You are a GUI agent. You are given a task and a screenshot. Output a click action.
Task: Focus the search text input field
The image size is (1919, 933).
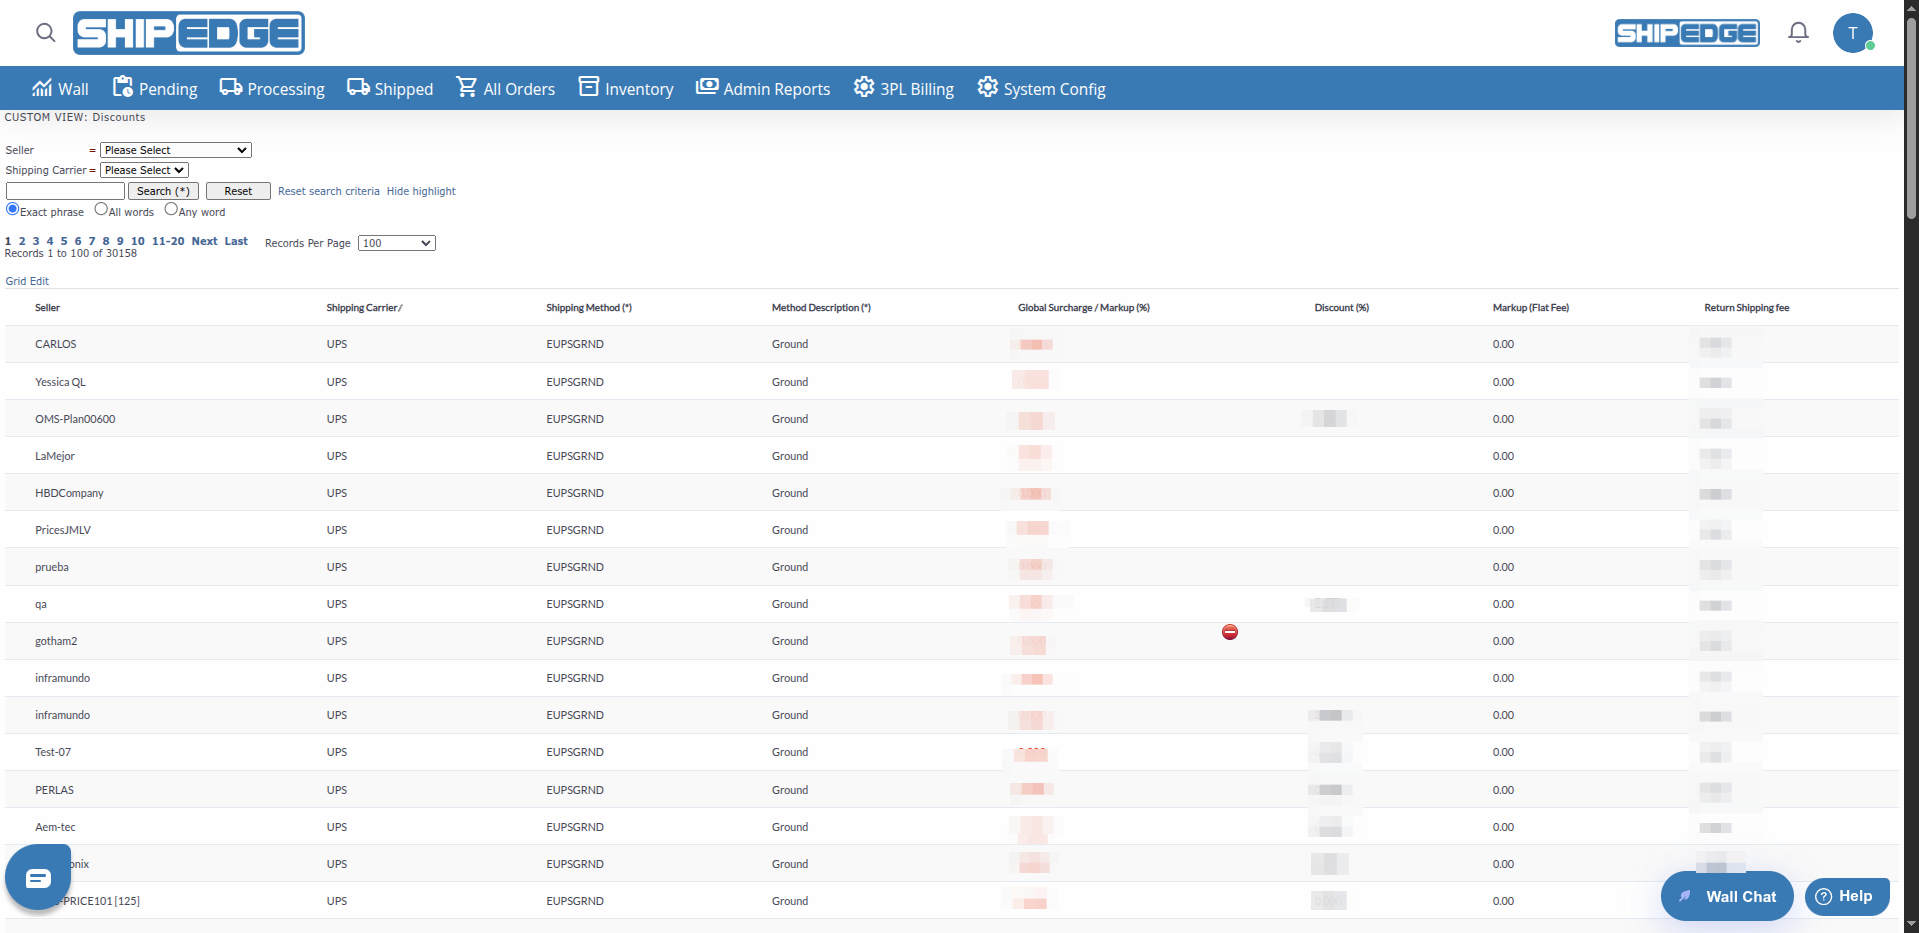coord(65,191)
